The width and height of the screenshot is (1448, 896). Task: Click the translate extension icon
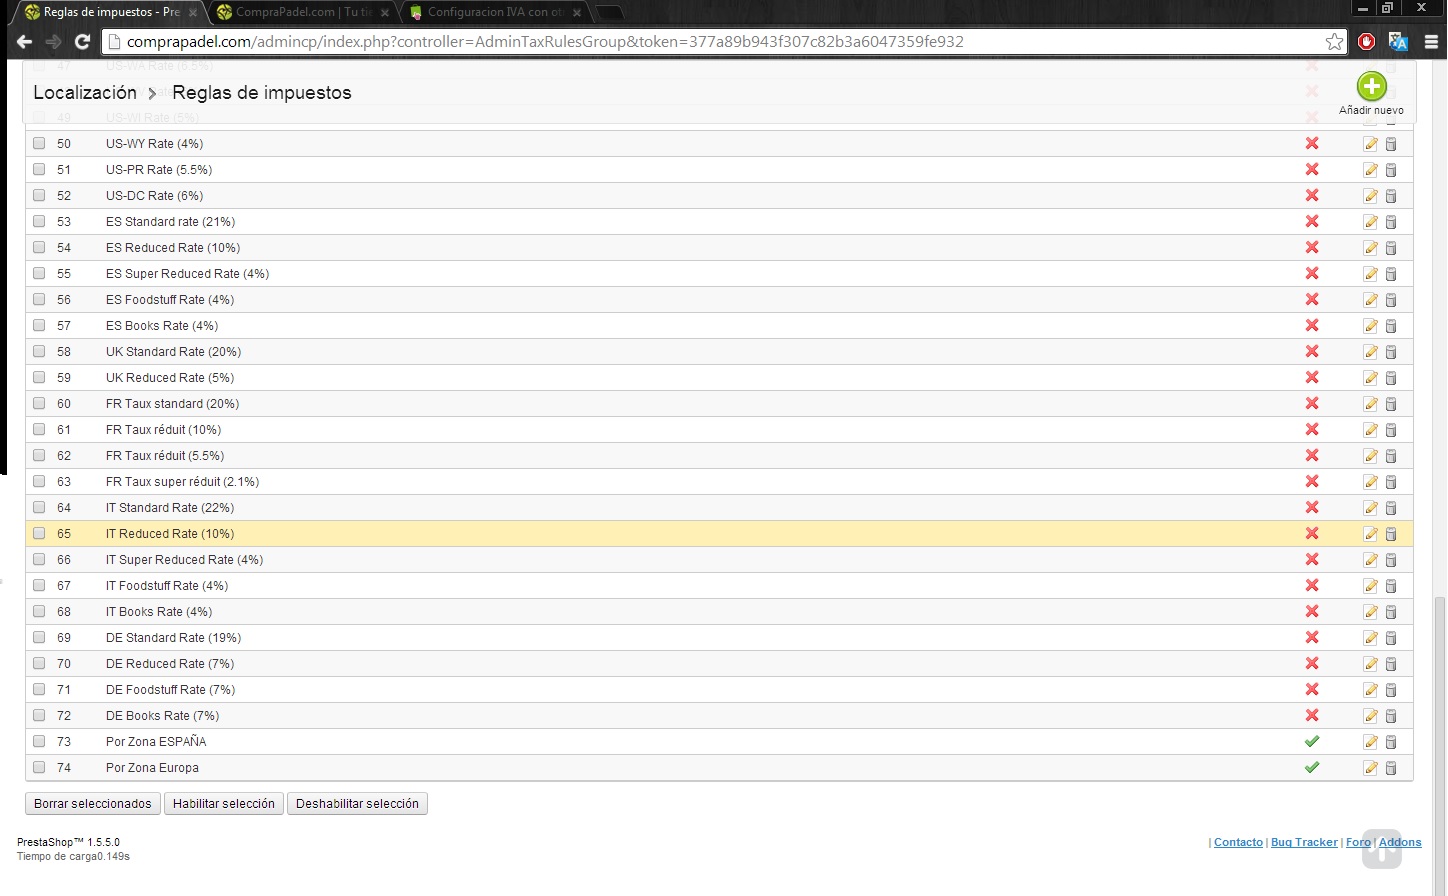(1398, 42)
